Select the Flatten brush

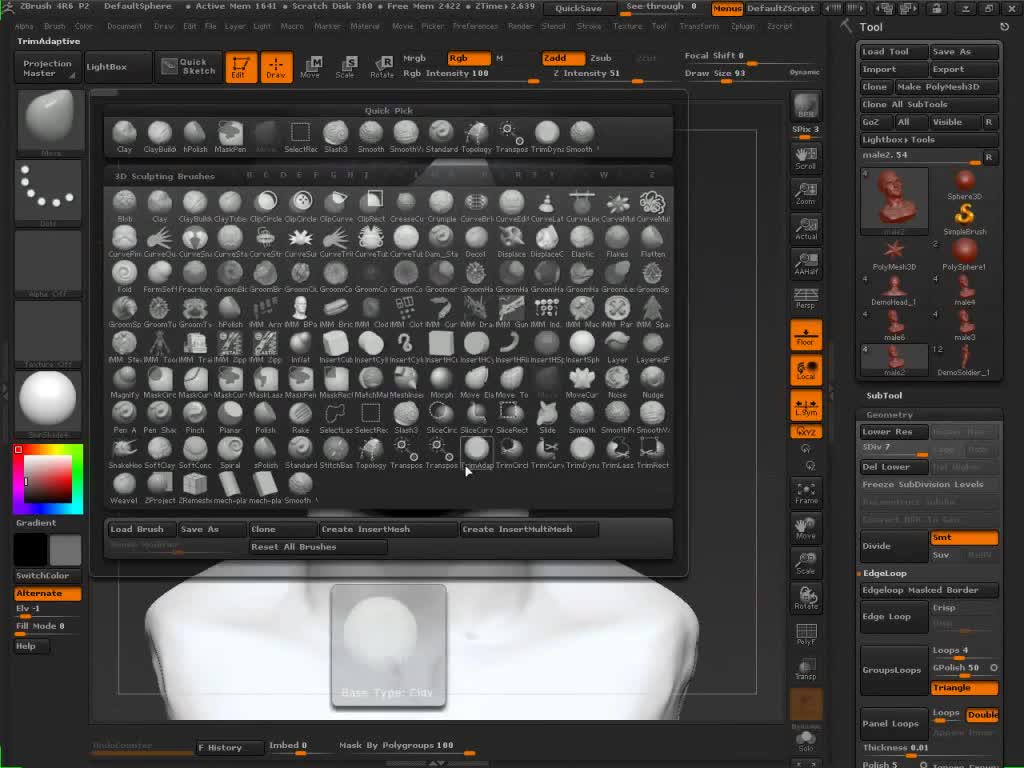[652, 238]
